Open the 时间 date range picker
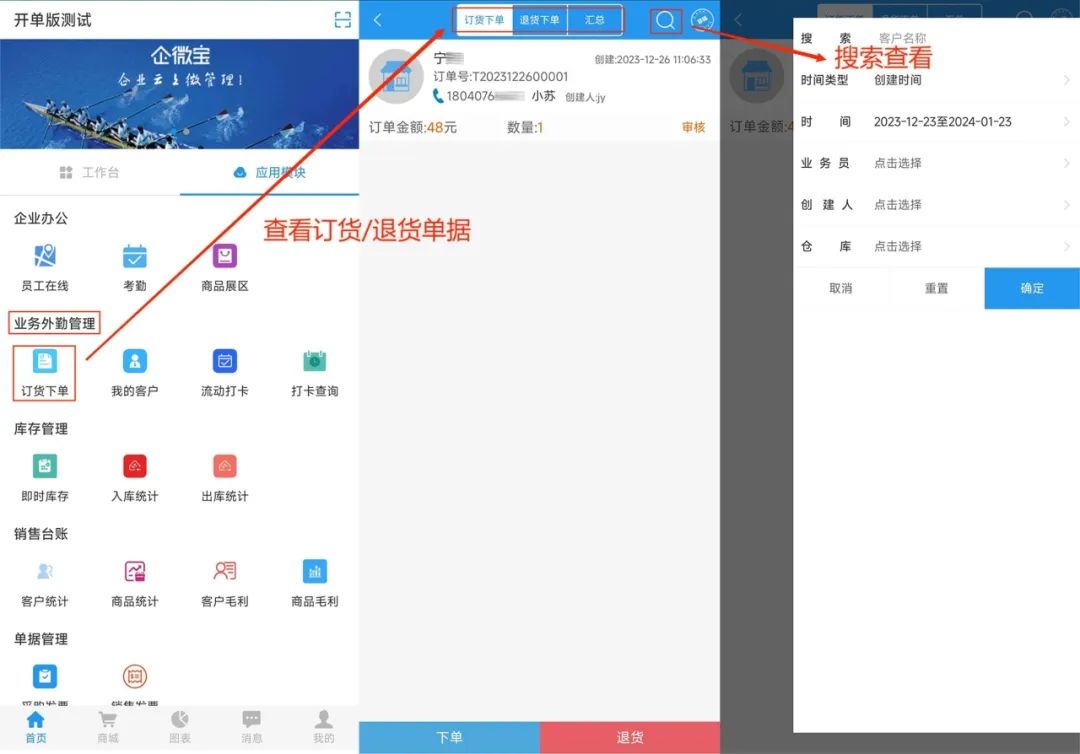Screen dimensions: 1080x754 (935, 122)
